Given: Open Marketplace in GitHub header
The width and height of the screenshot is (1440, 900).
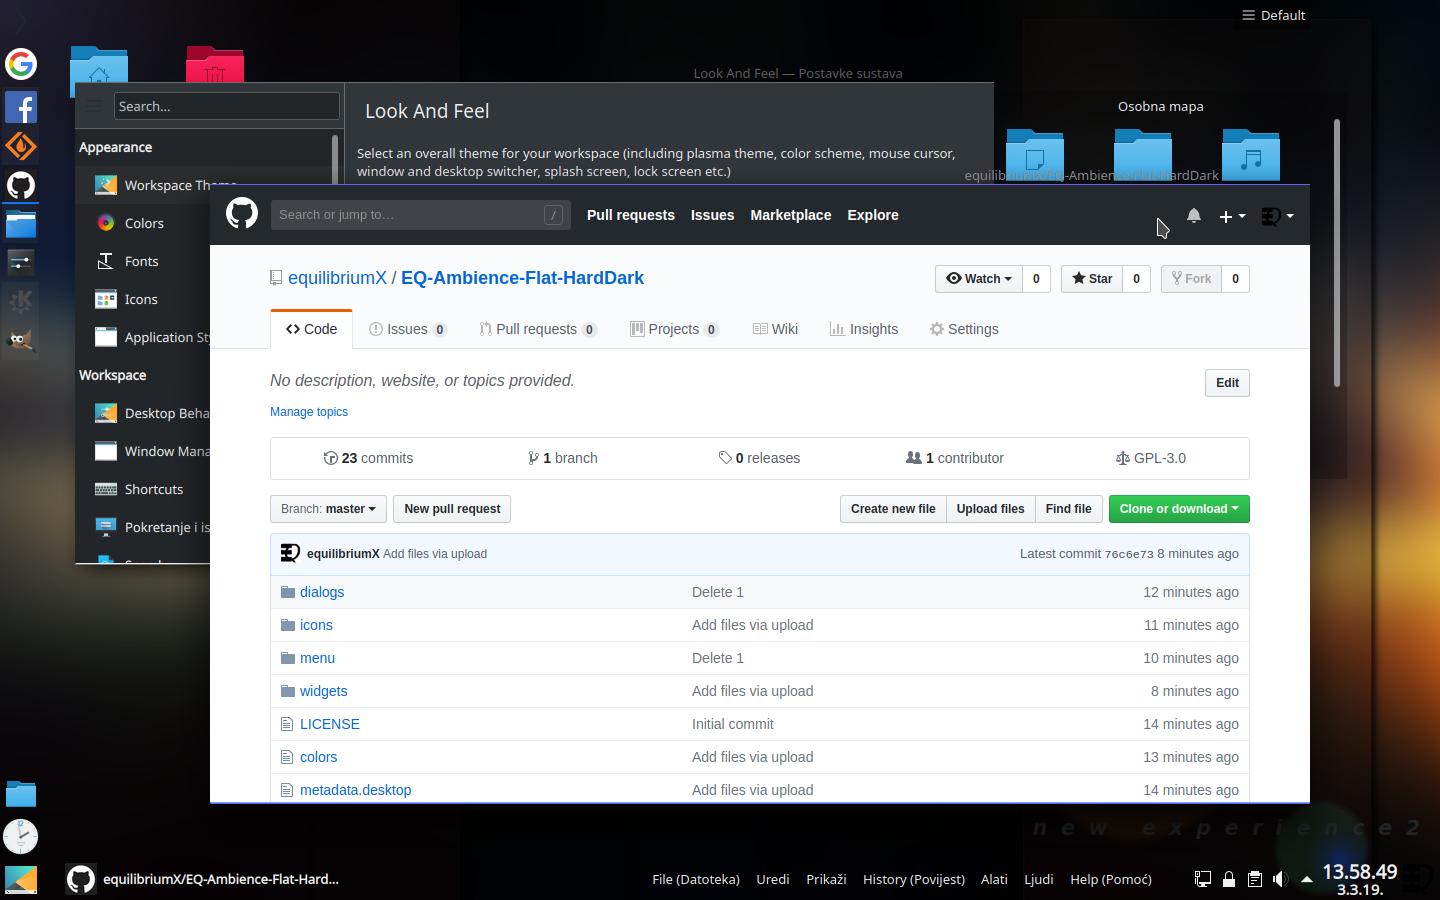Looking at the screenshot, I should pyautogui.click(x=791, y=215).
